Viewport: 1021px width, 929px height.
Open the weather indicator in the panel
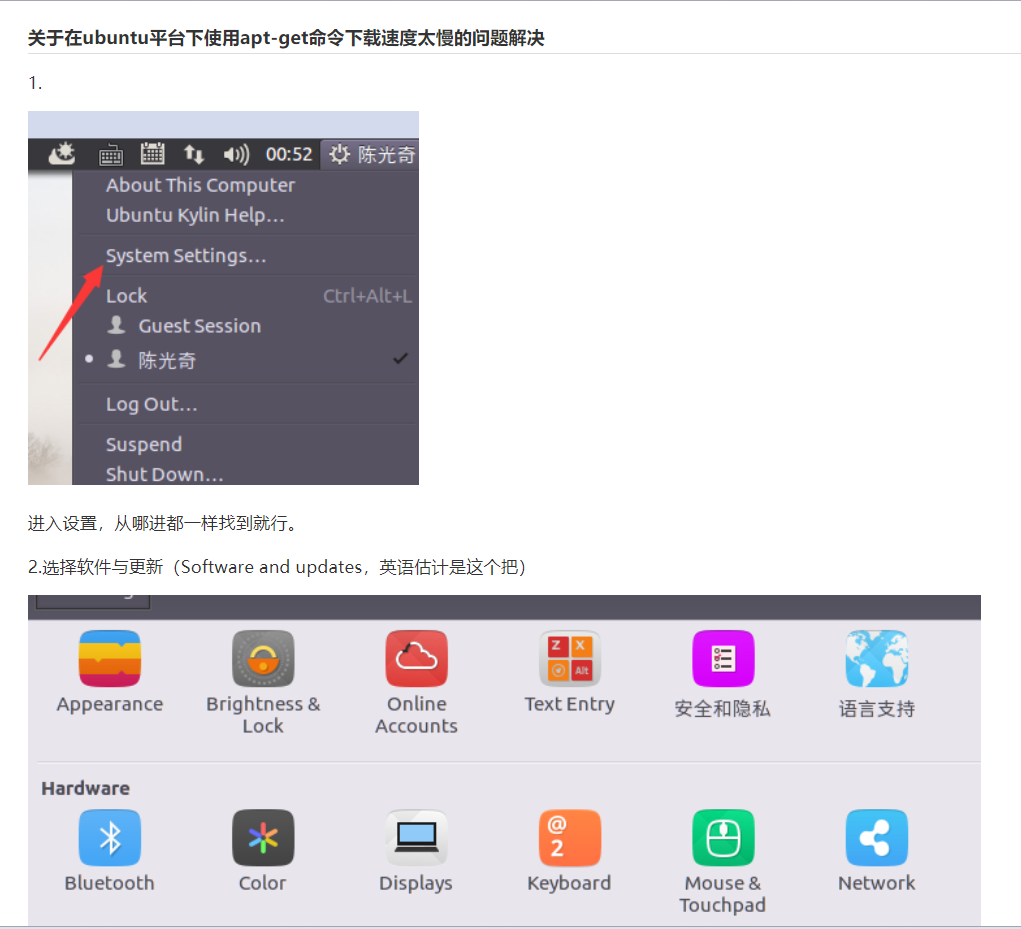62,154
